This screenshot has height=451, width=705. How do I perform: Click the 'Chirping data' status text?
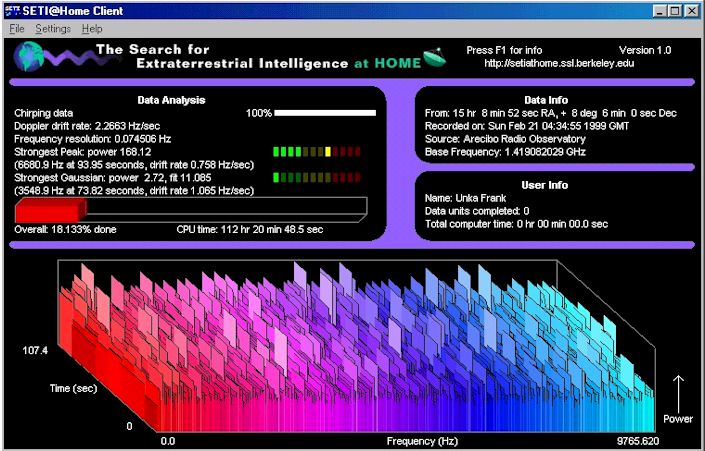(44, 113)
